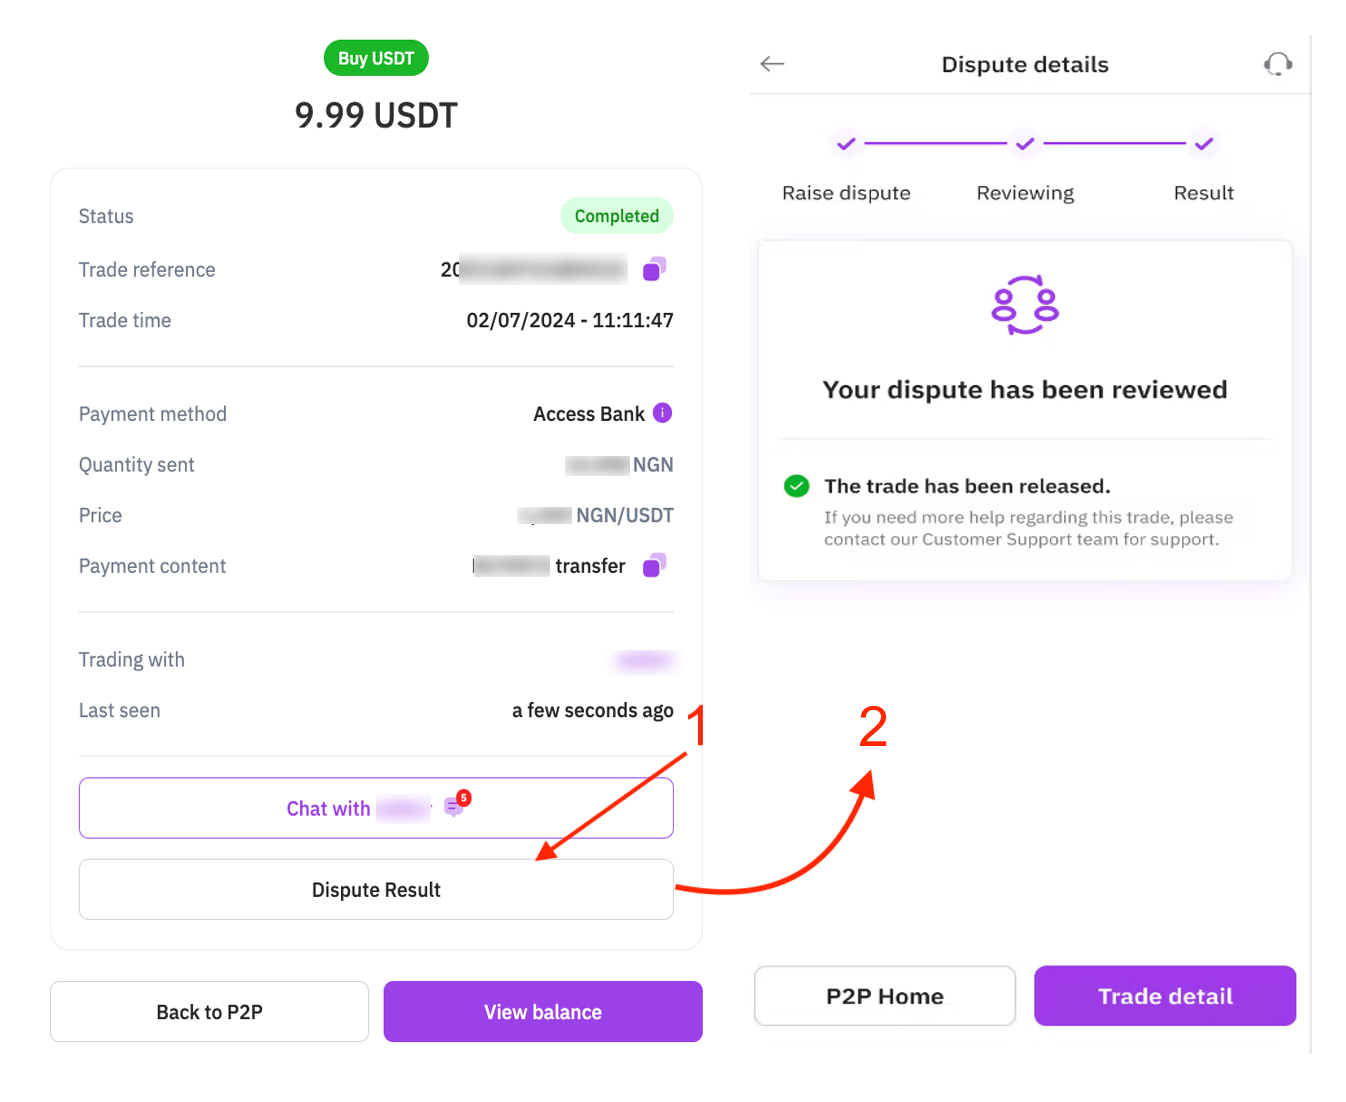Viewport: 1346px width, 1102px height.
Task: Open Trade detail button
Action: pyautogui.click(x=1165, y=996)
